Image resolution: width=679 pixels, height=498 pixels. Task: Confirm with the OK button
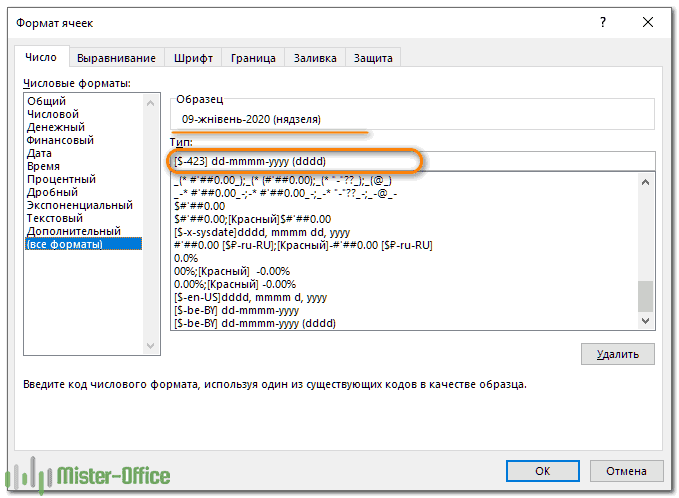542,470
